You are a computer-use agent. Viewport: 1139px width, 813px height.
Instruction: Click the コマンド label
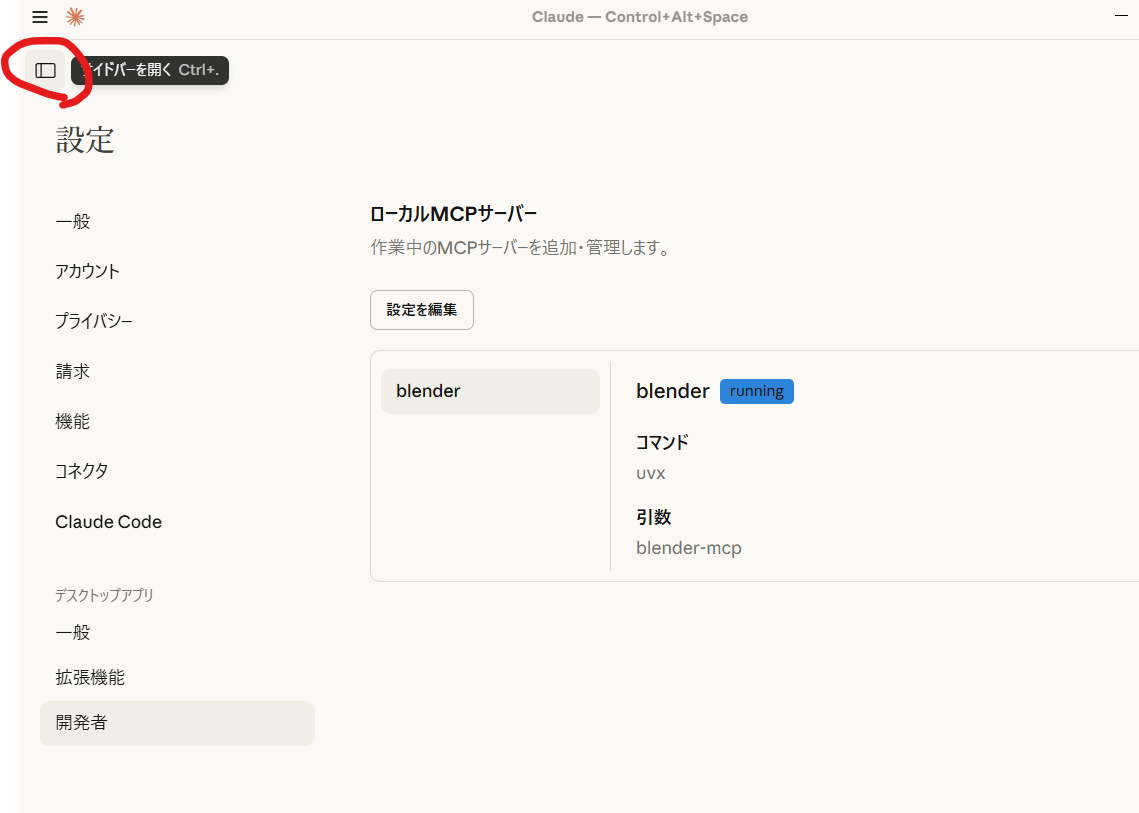click(662, 442)
